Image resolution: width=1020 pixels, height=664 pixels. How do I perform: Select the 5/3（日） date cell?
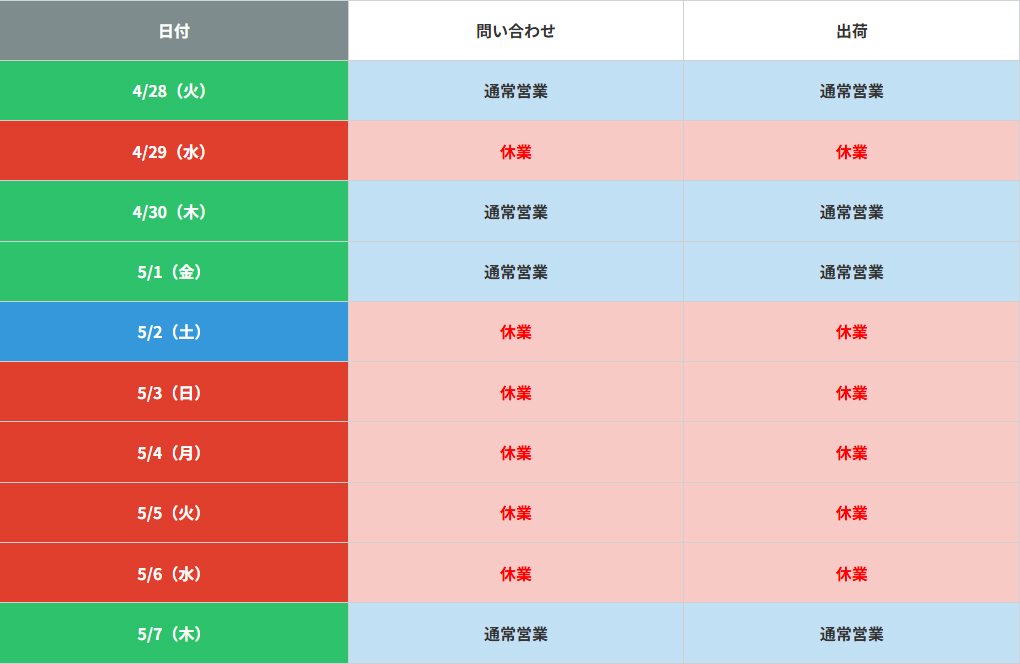[x=174, y=393]
